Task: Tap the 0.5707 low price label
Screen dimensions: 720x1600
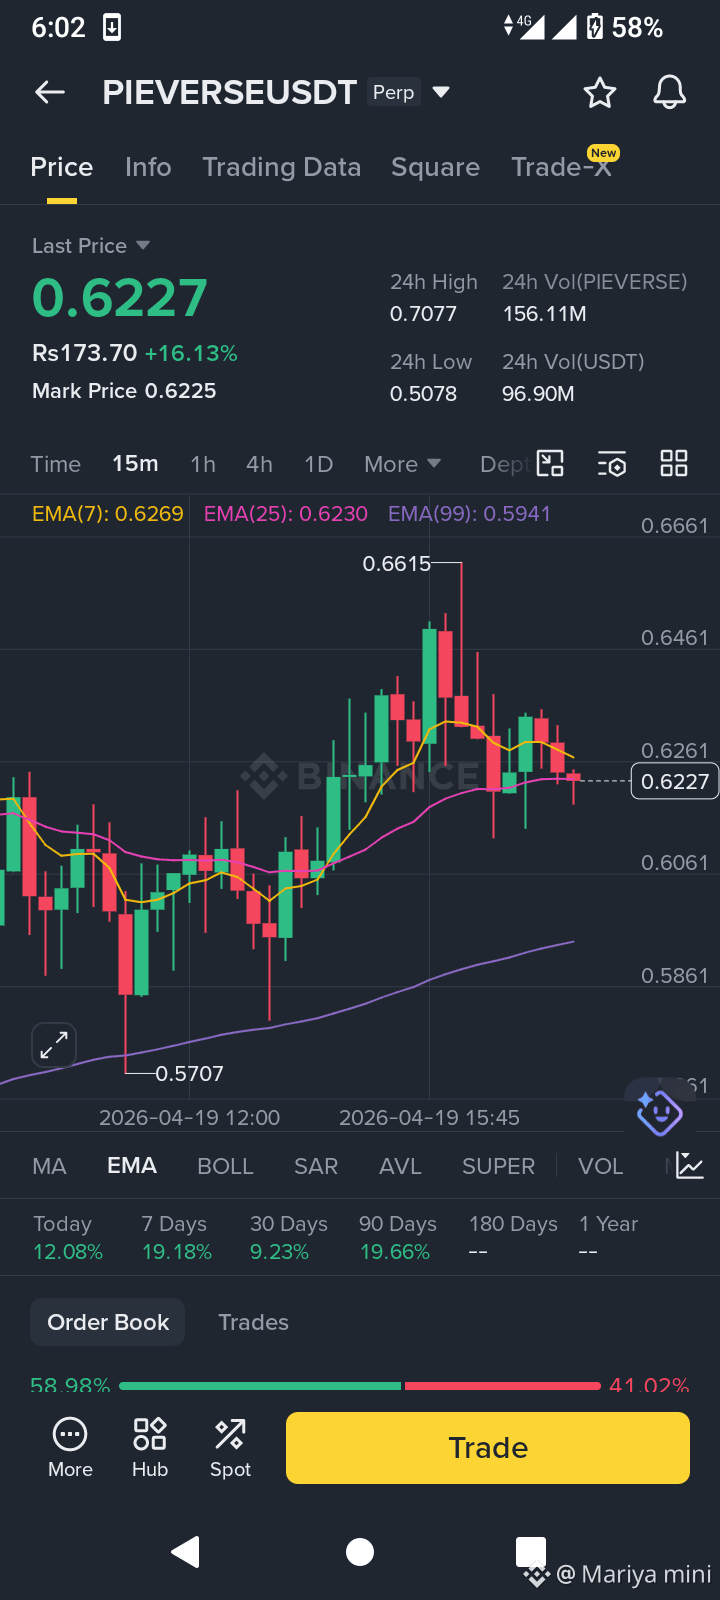Action: click(189, 1074)
